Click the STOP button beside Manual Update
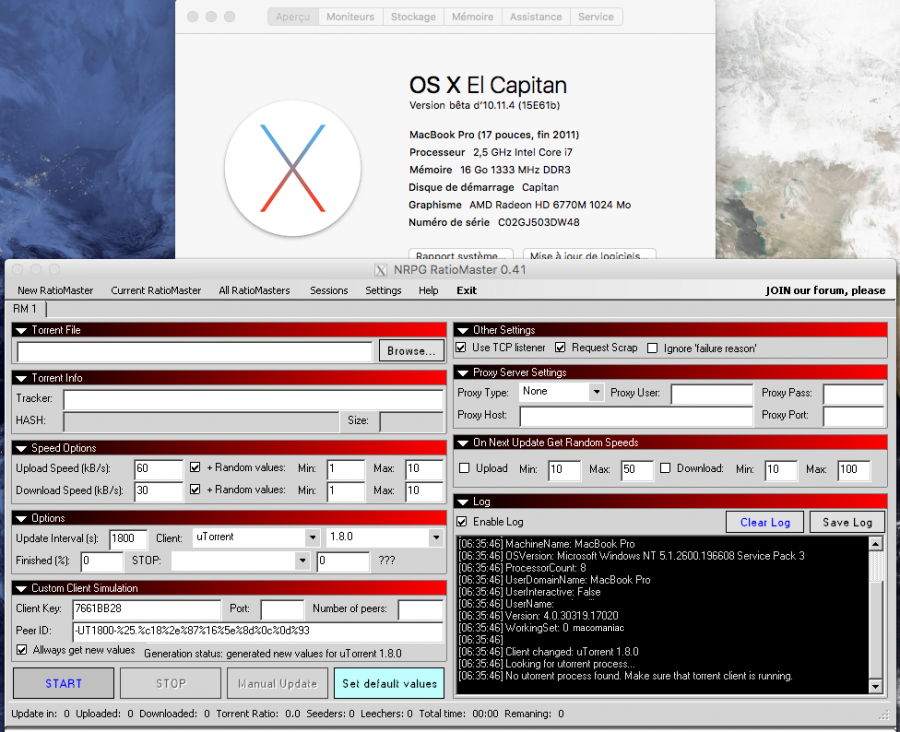The height and width of the screenshot is (732, 900). (x=170, y=683)
